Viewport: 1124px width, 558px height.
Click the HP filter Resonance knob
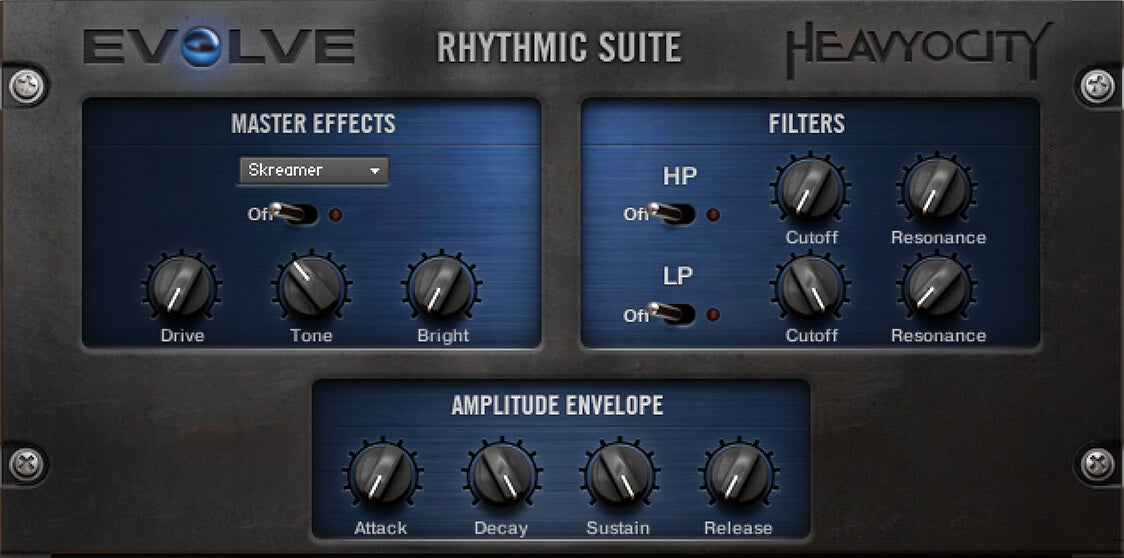[937, 189]
